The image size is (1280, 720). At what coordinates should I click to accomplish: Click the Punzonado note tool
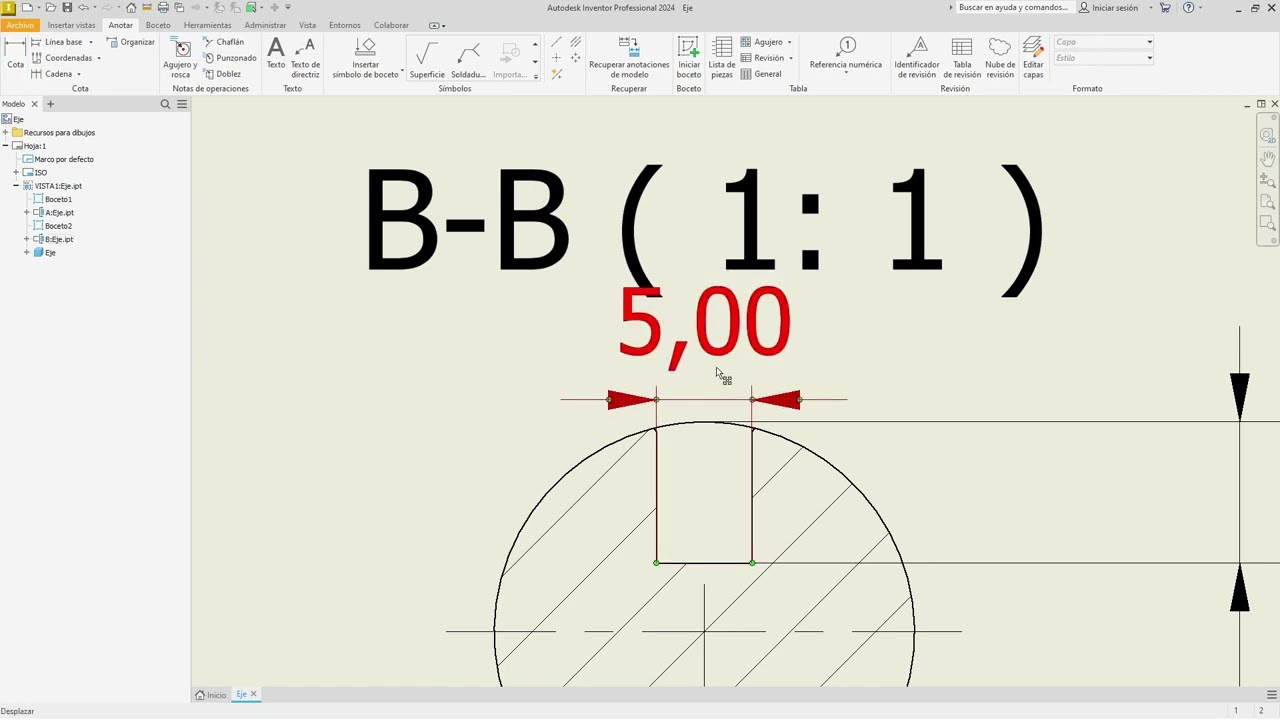[229, 58]
